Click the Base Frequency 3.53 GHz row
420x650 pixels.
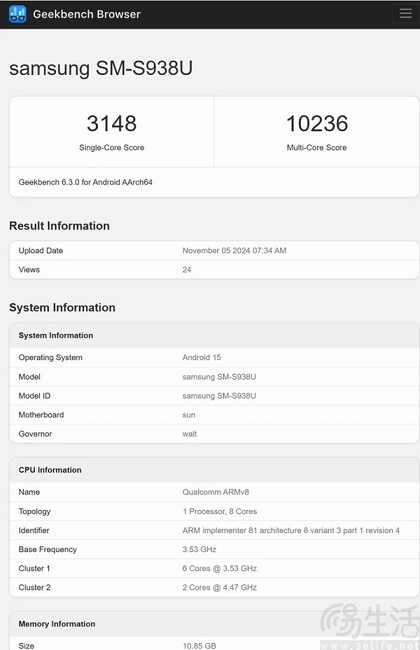pos(214,549)
